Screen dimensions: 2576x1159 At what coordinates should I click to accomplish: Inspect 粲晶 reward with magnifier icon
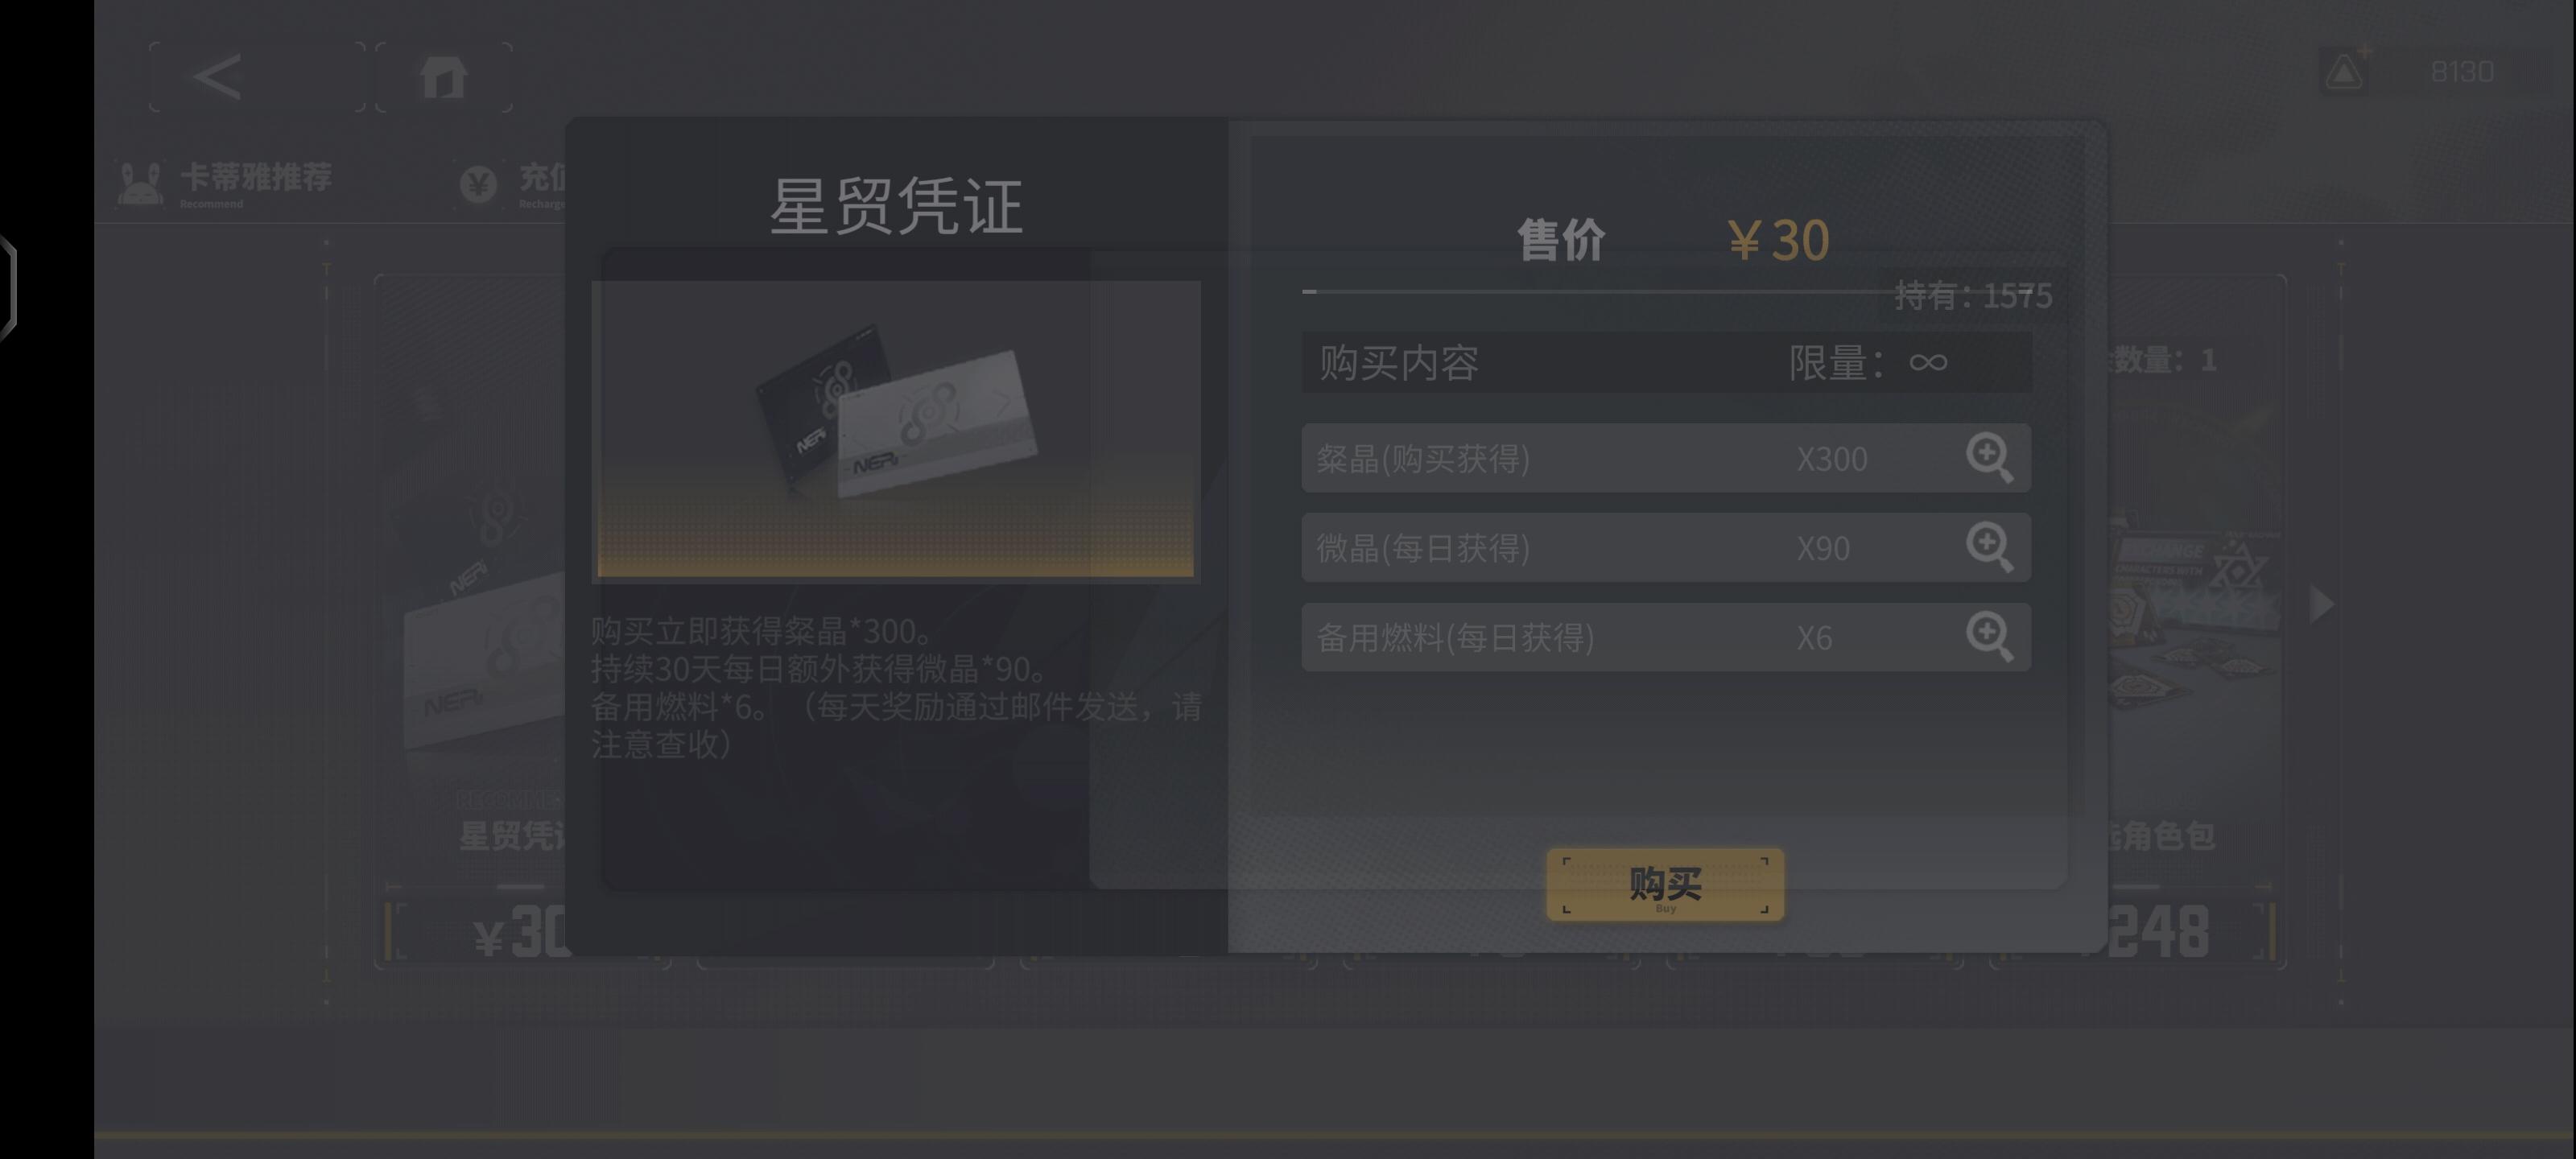click(x=1989, y=458)
